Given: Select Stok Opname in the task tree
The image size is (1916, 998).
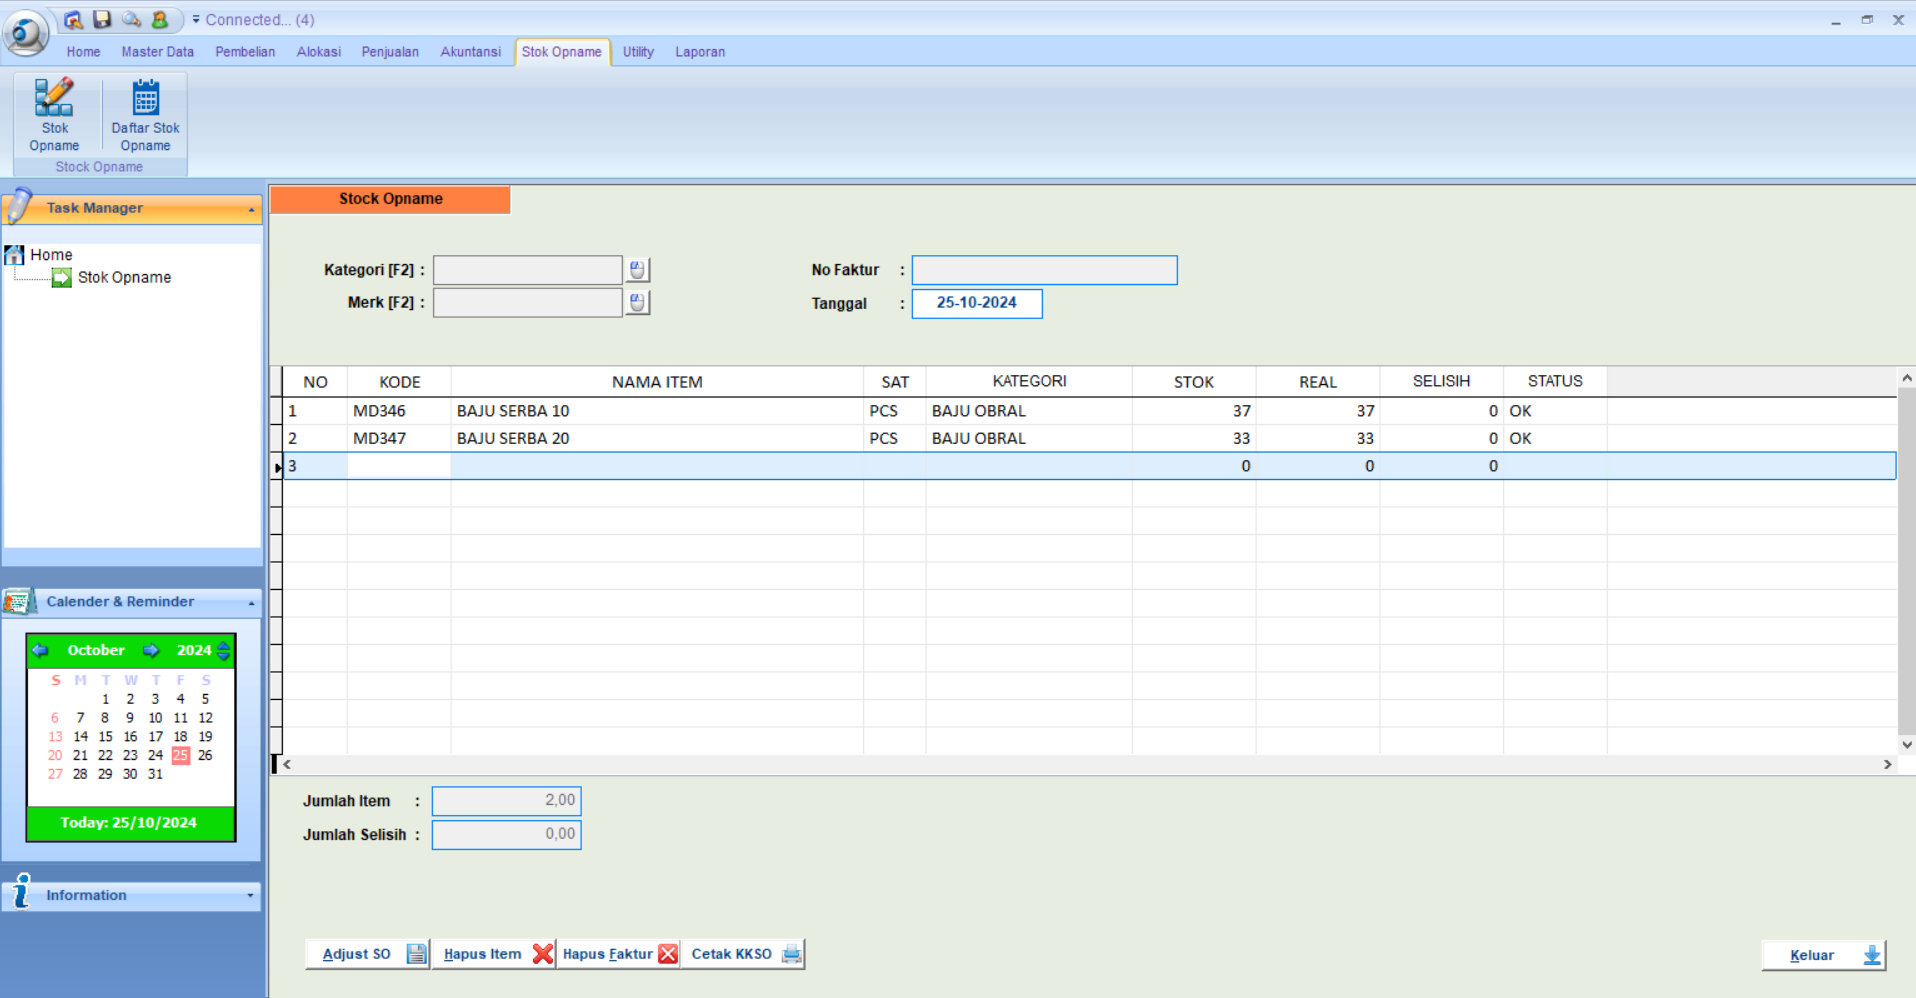Looking at the screenshot, I should click(x=124, y=278).
